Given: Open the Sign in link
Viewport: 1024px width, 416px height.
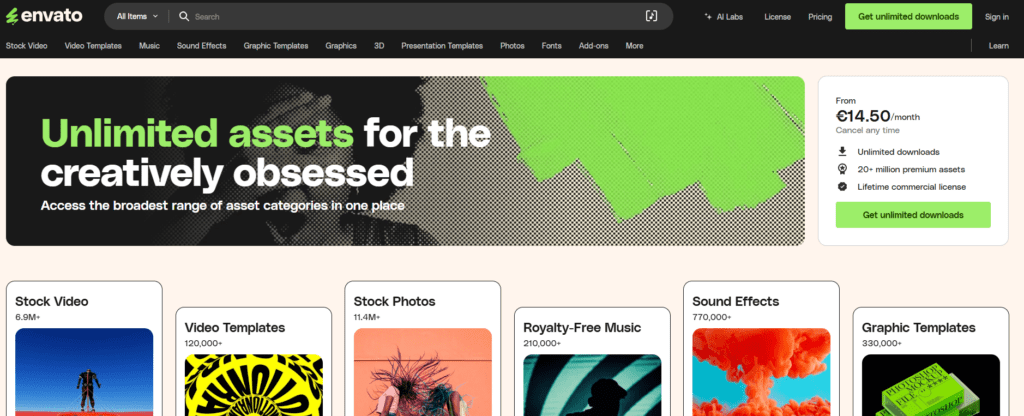Looking at the screenshot, I should coord(997,17).
